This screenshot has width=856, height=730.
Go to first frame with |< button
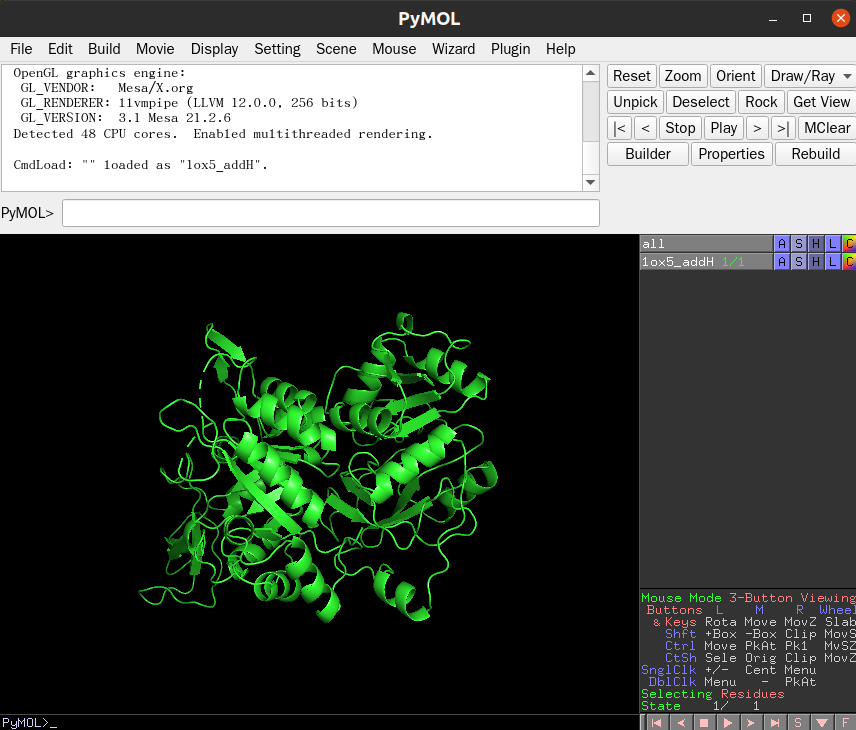(620, 128)
